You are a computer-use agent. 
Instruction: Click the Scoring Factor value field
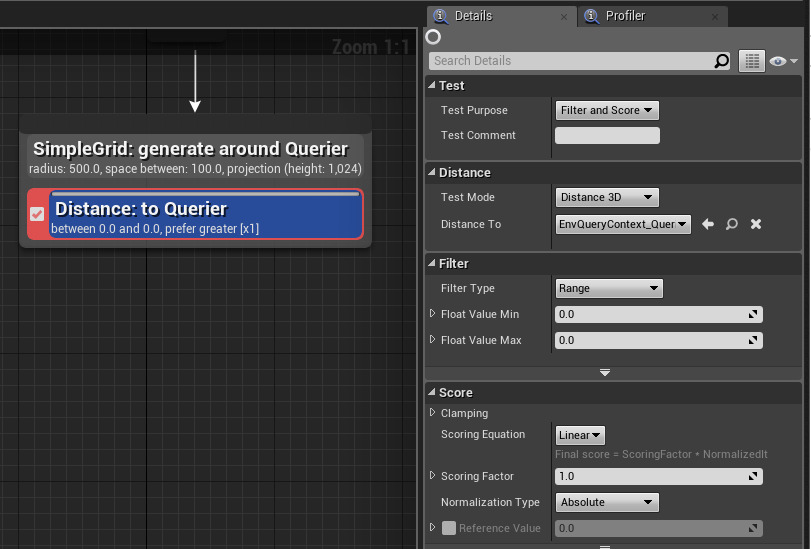(658, 476)
